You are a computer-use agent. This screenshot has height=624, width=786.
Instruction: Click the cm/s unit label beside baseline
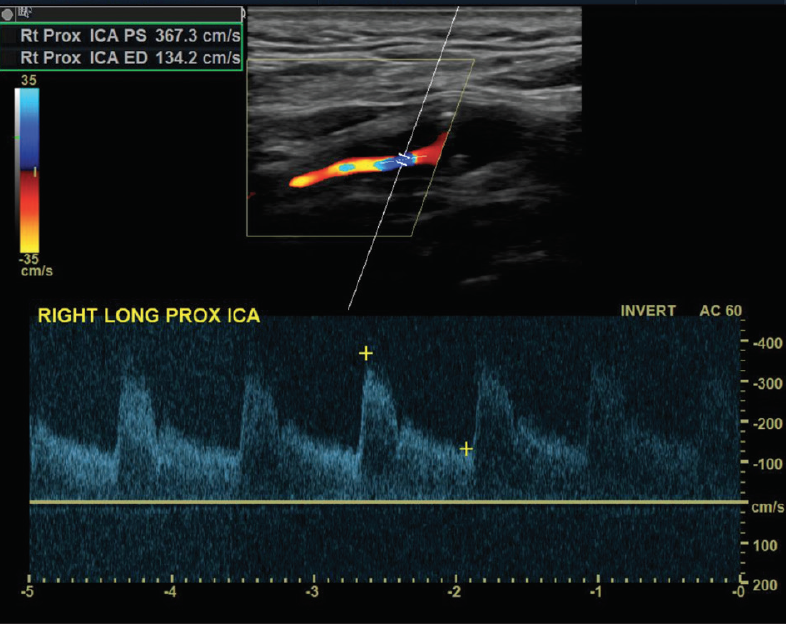(x=767, y=507)
